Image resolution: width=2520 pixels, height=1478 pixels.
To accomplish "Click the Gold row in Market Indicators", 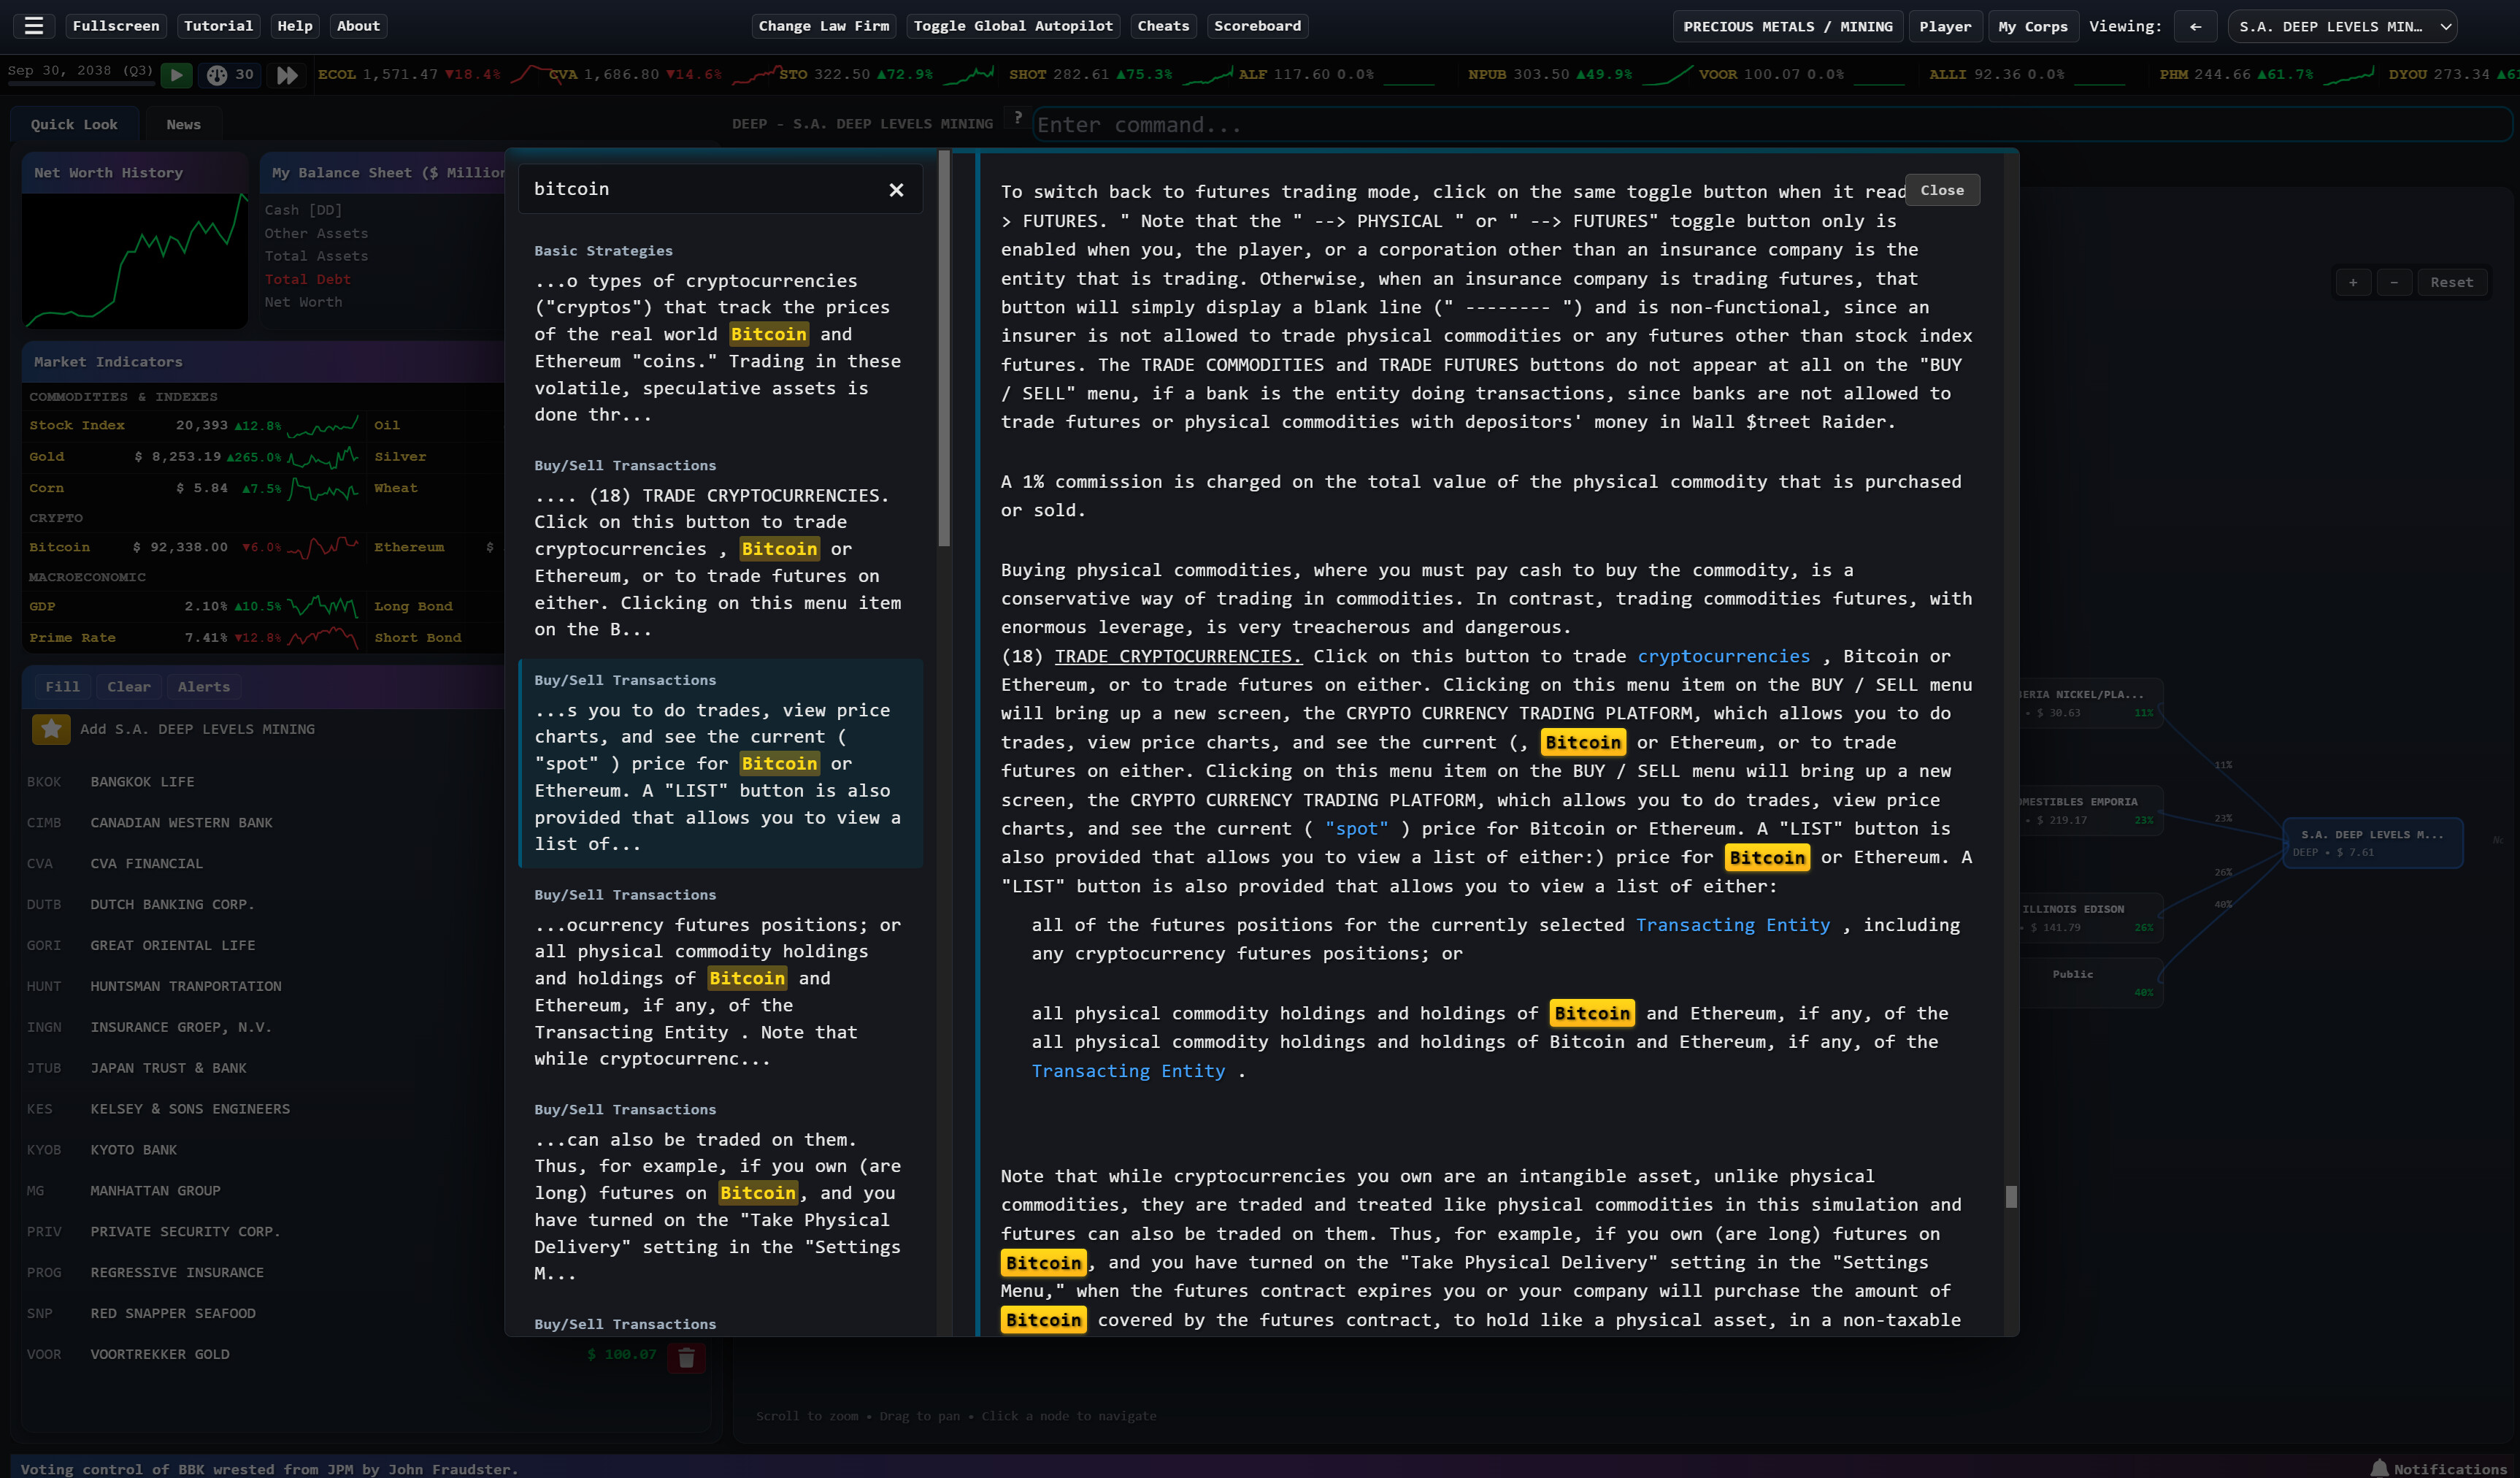I will 193,457.
